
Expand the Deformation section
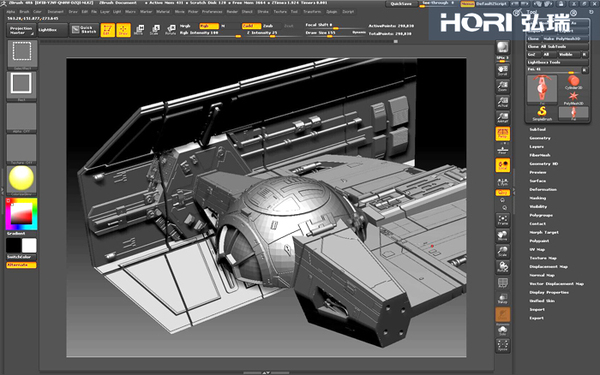pyautogui.click(x=543, y=189)
